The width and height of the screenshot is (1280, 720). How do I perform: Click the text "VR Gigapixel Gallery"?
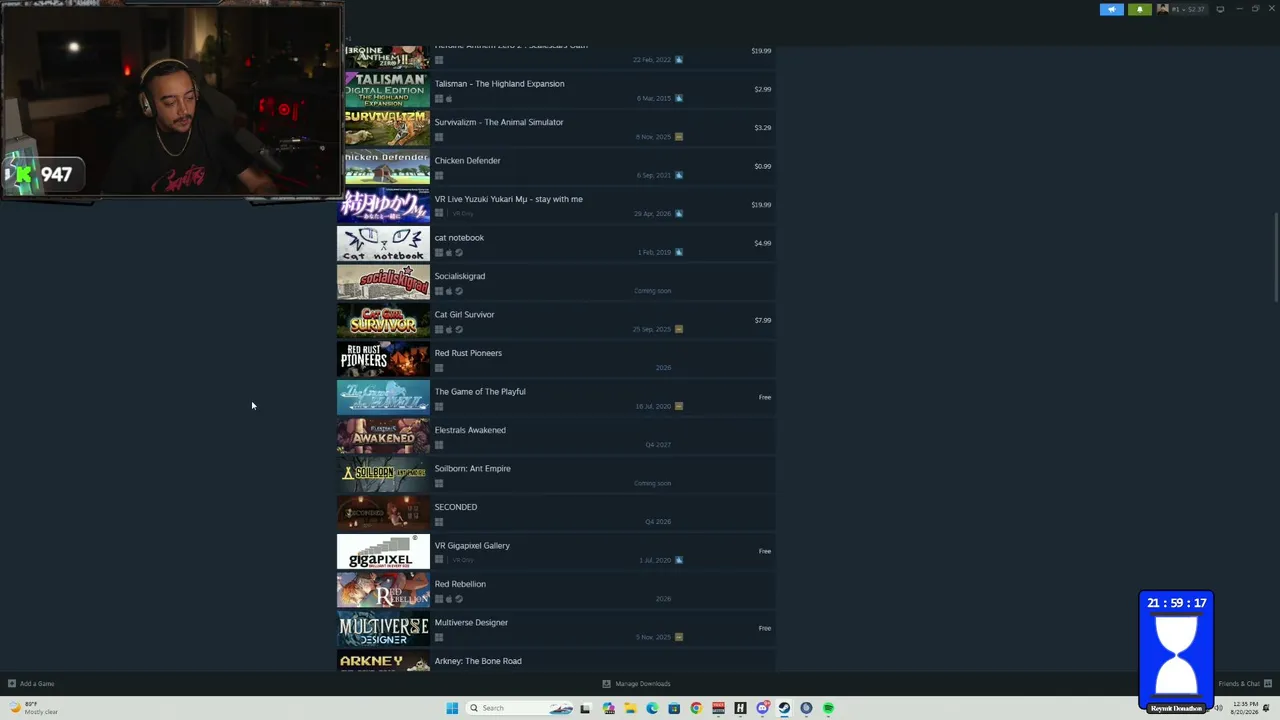[x=472, y=546]
